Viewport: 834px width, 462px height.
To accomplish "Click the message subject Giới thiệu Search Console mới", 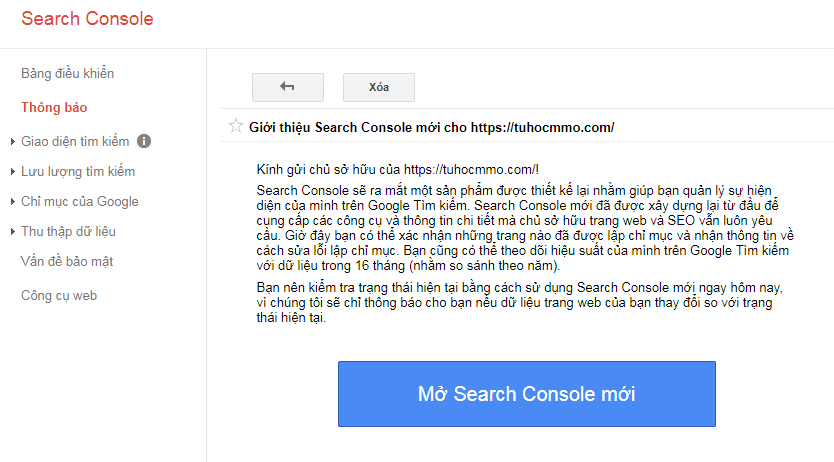I will (431, 128).
